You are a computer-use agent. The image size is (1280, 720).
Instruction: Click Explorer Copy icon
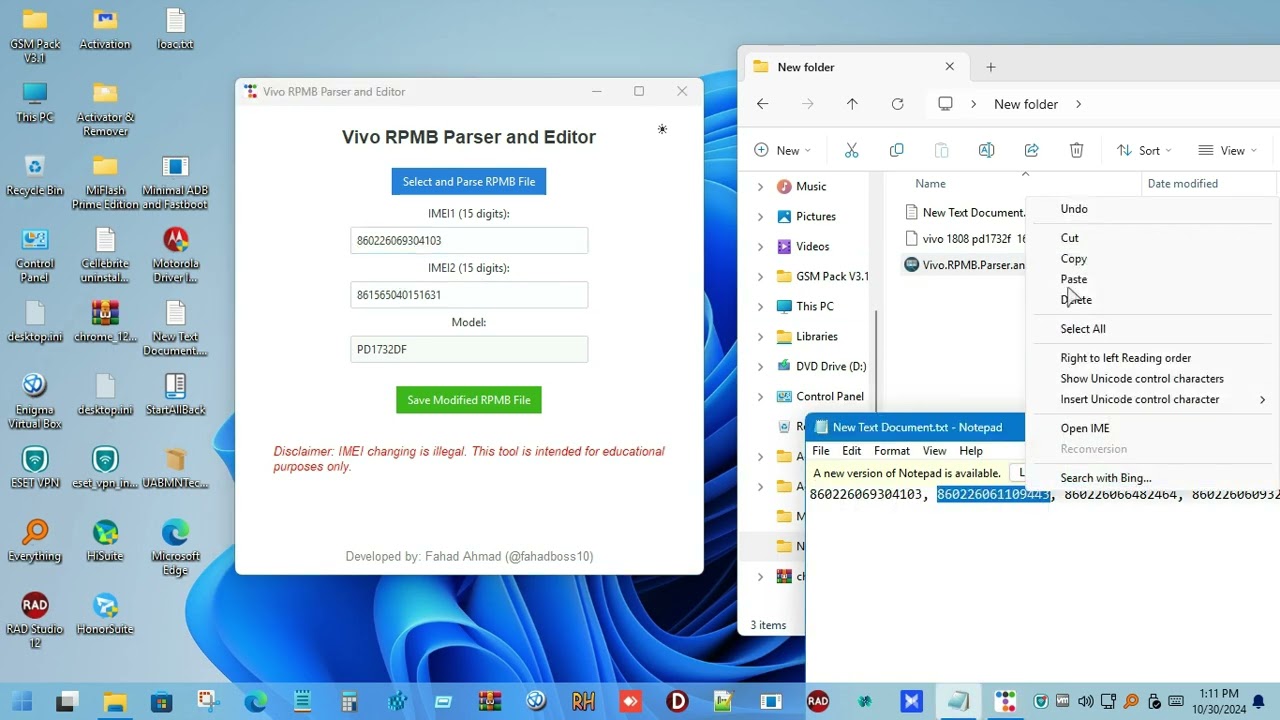[897, 150]
